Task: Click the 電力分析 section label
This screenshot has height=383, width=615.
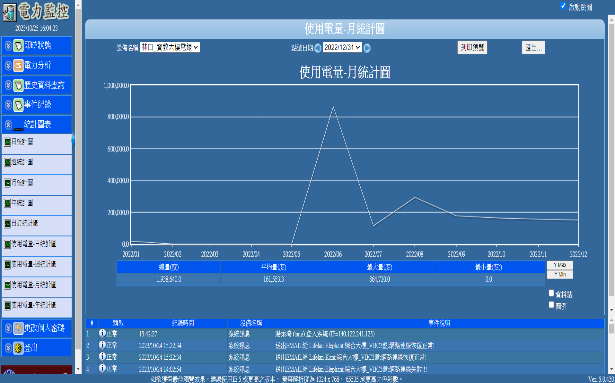Action: (38, 66)
